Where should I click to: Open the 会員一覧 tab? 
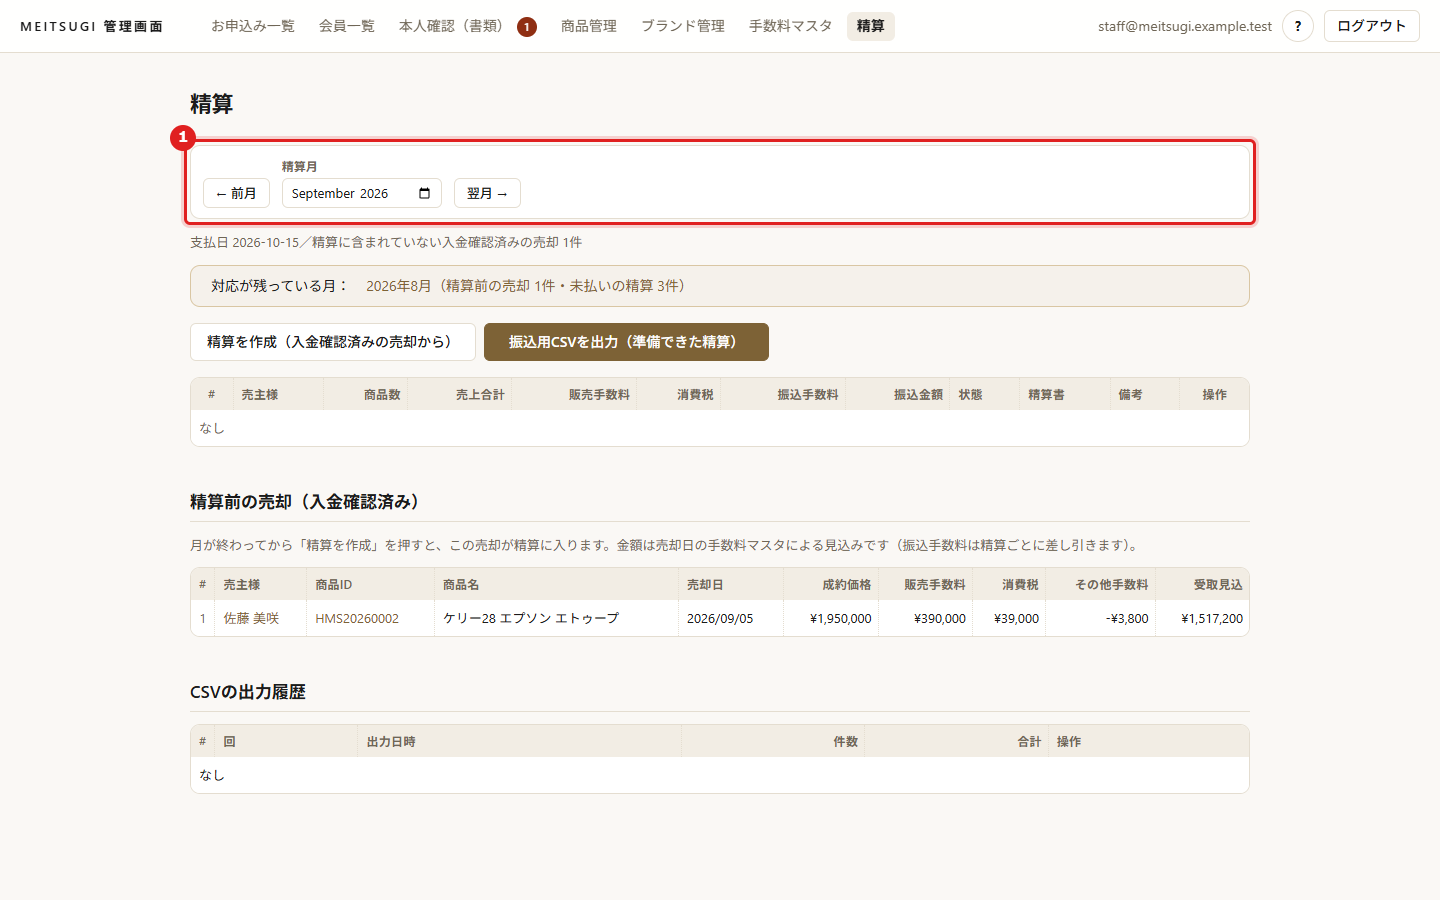coord(347,26)
